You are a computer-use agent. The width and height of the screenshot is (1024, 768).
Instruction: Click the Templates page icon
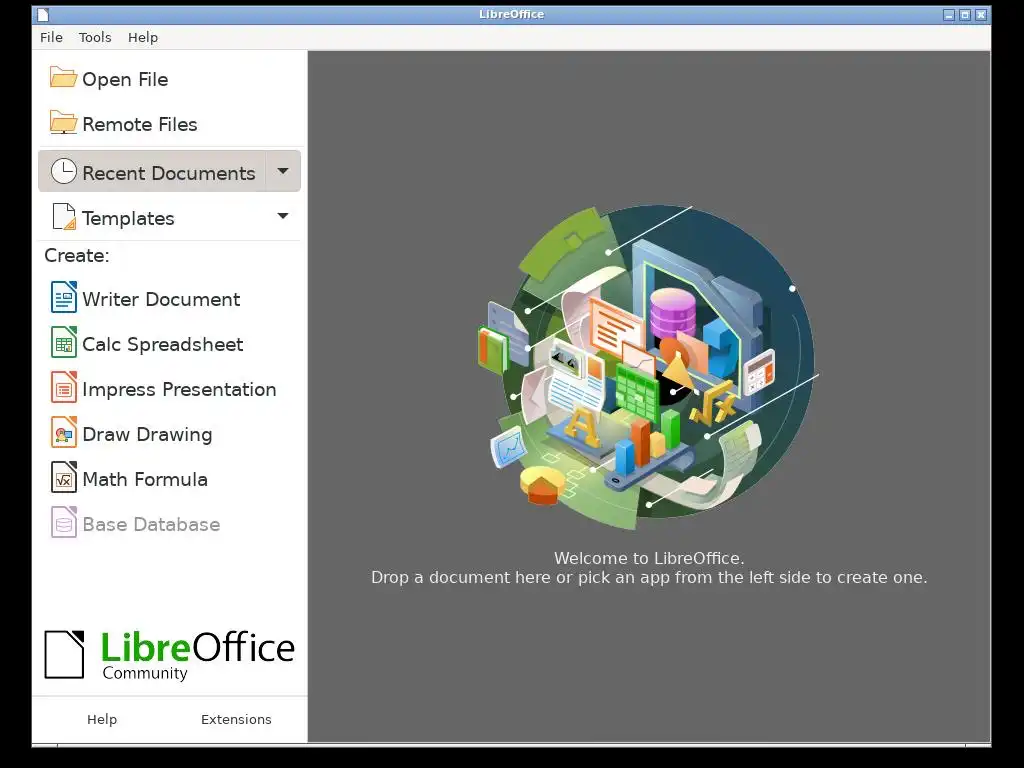pyautogui.click(x=63, y=217)
